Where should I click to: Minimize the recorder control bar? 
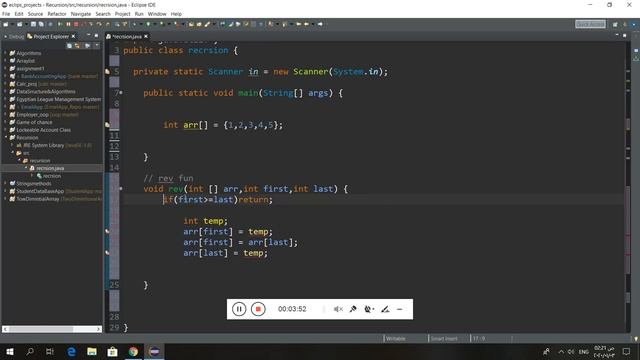[400, 309]
